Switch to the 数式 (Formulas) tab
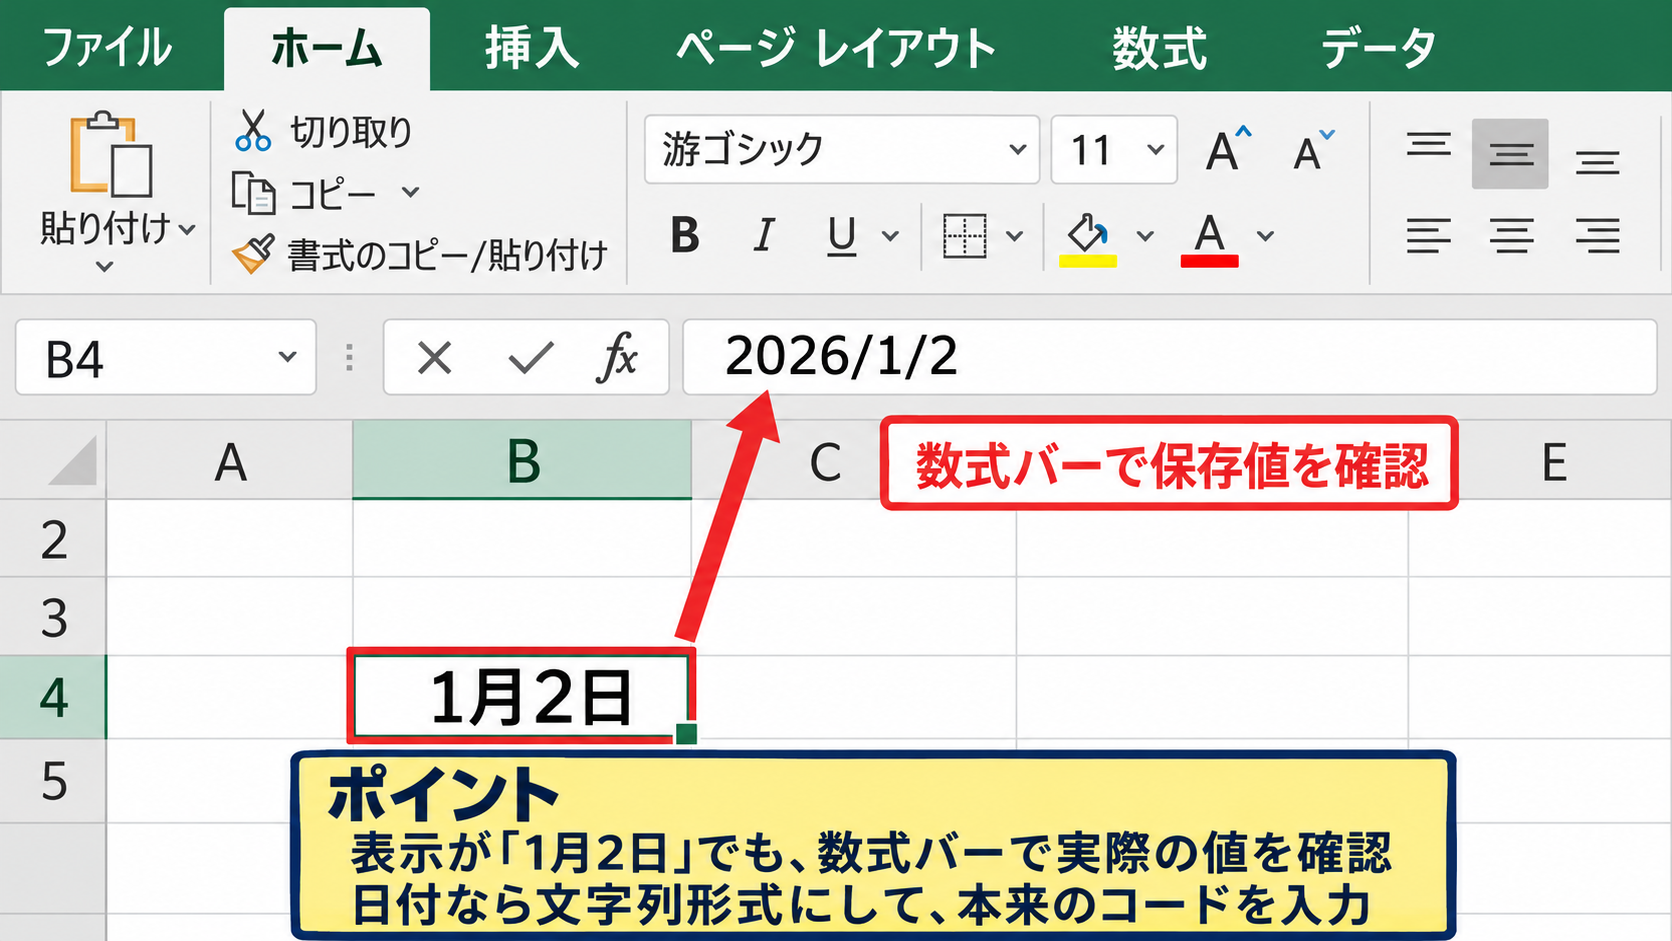 [1160, 47]
